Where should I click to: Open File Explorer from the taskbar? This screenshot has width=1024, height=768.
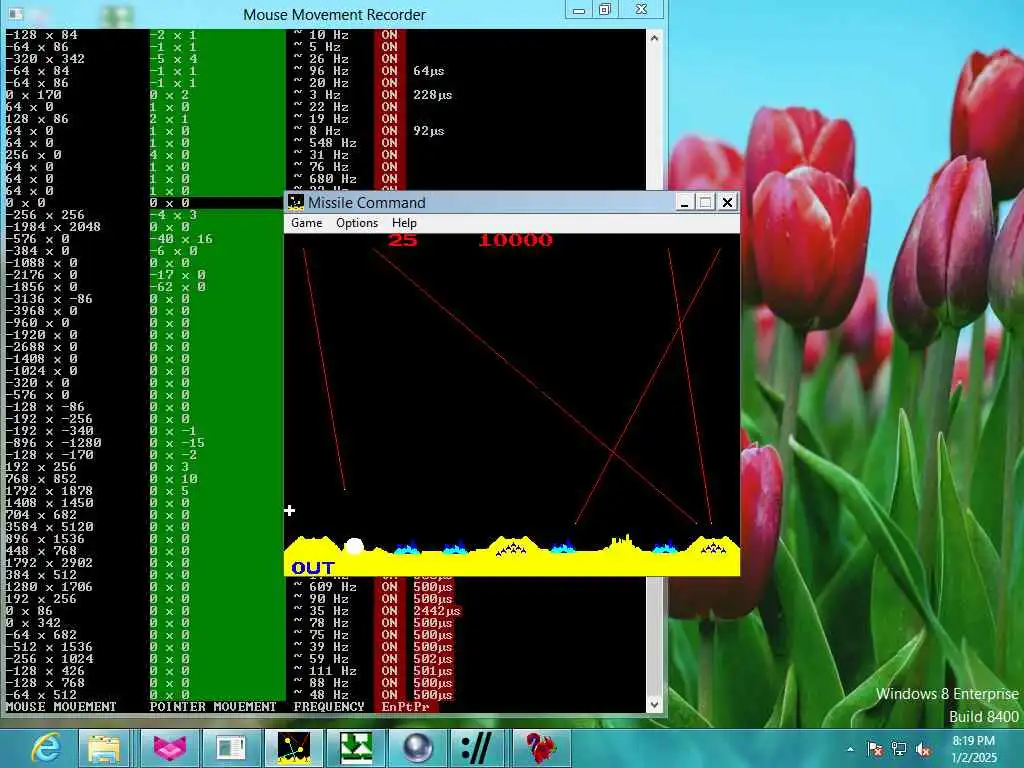pos(104,748)
